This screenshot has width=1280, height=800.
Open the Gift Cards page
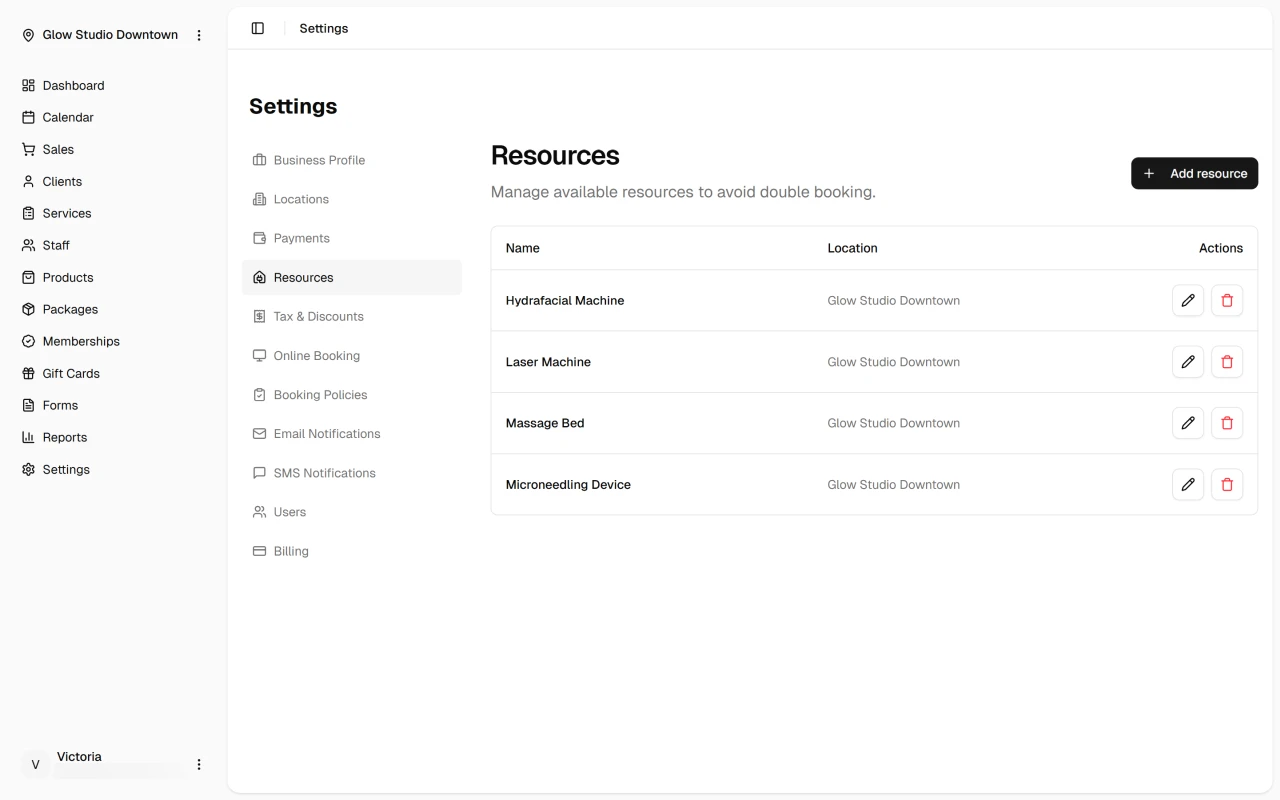point(113,373)
